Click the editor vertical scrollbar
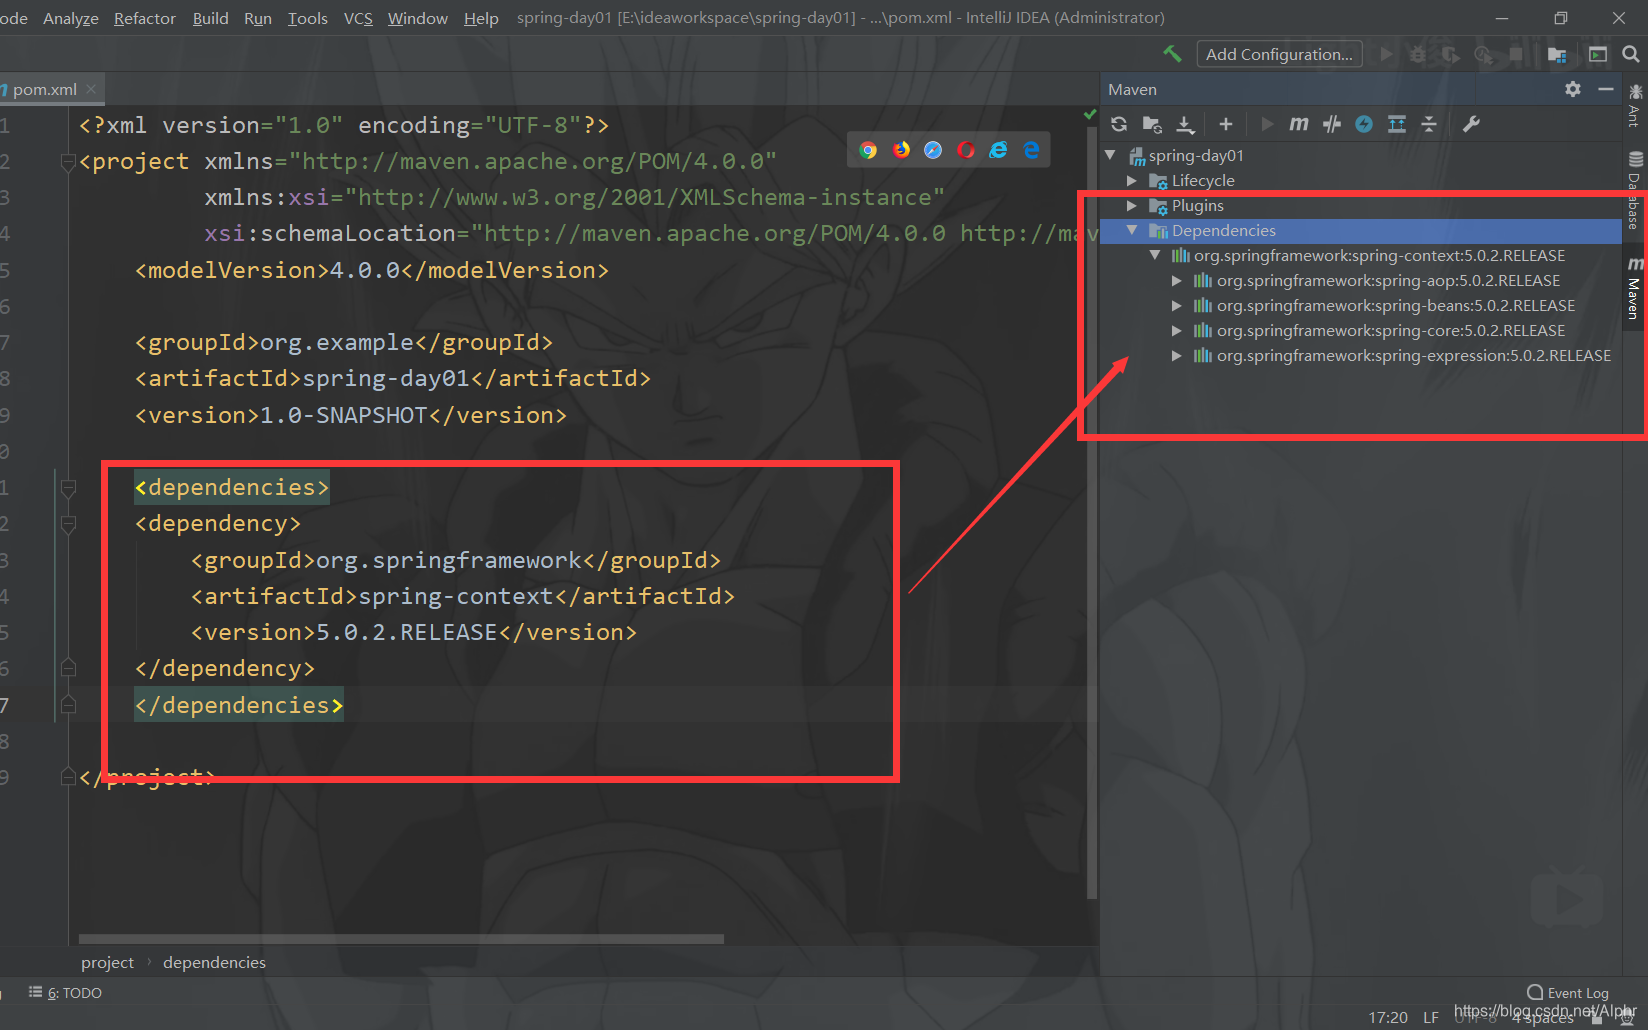Image resolution: width=1648 pixels, height=1030 pixels. (1092, 515)
